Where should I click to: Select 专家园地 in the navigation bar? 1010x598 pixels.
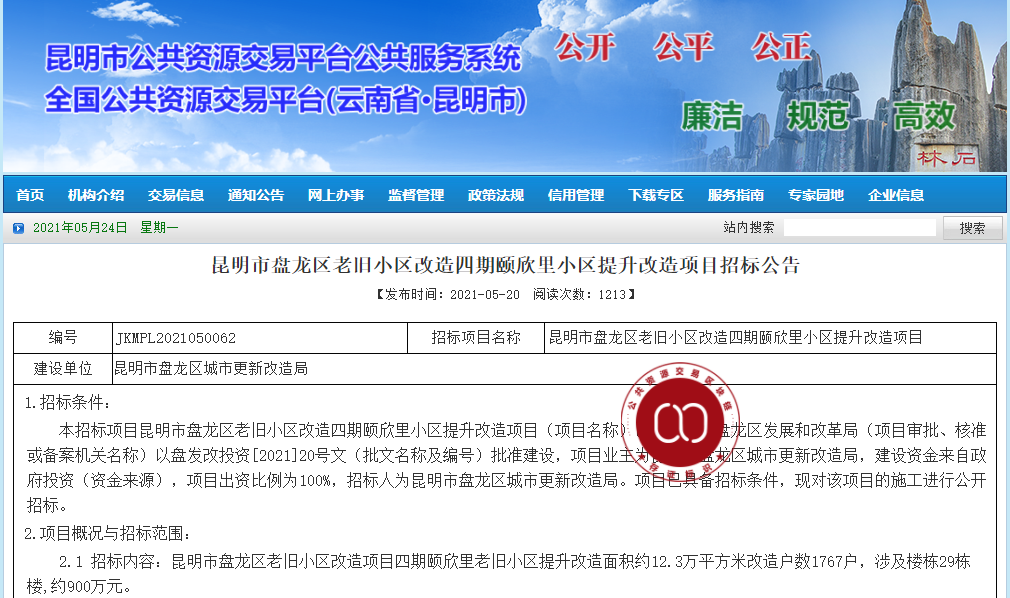(x=816, y=195)
